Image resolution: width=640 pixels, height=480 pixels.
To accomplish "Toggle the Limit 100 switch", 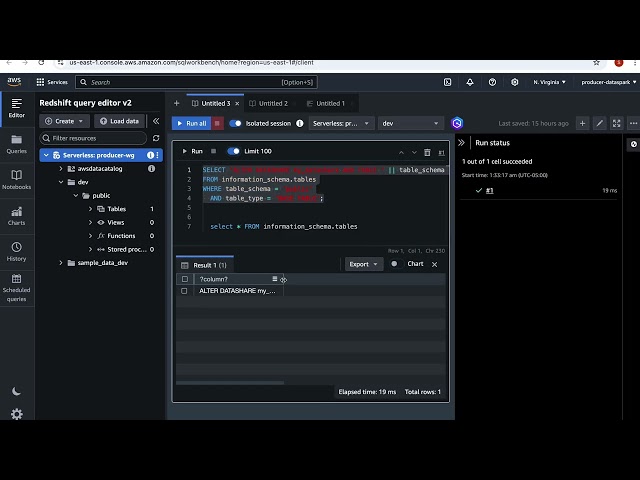I will (233, 151).
